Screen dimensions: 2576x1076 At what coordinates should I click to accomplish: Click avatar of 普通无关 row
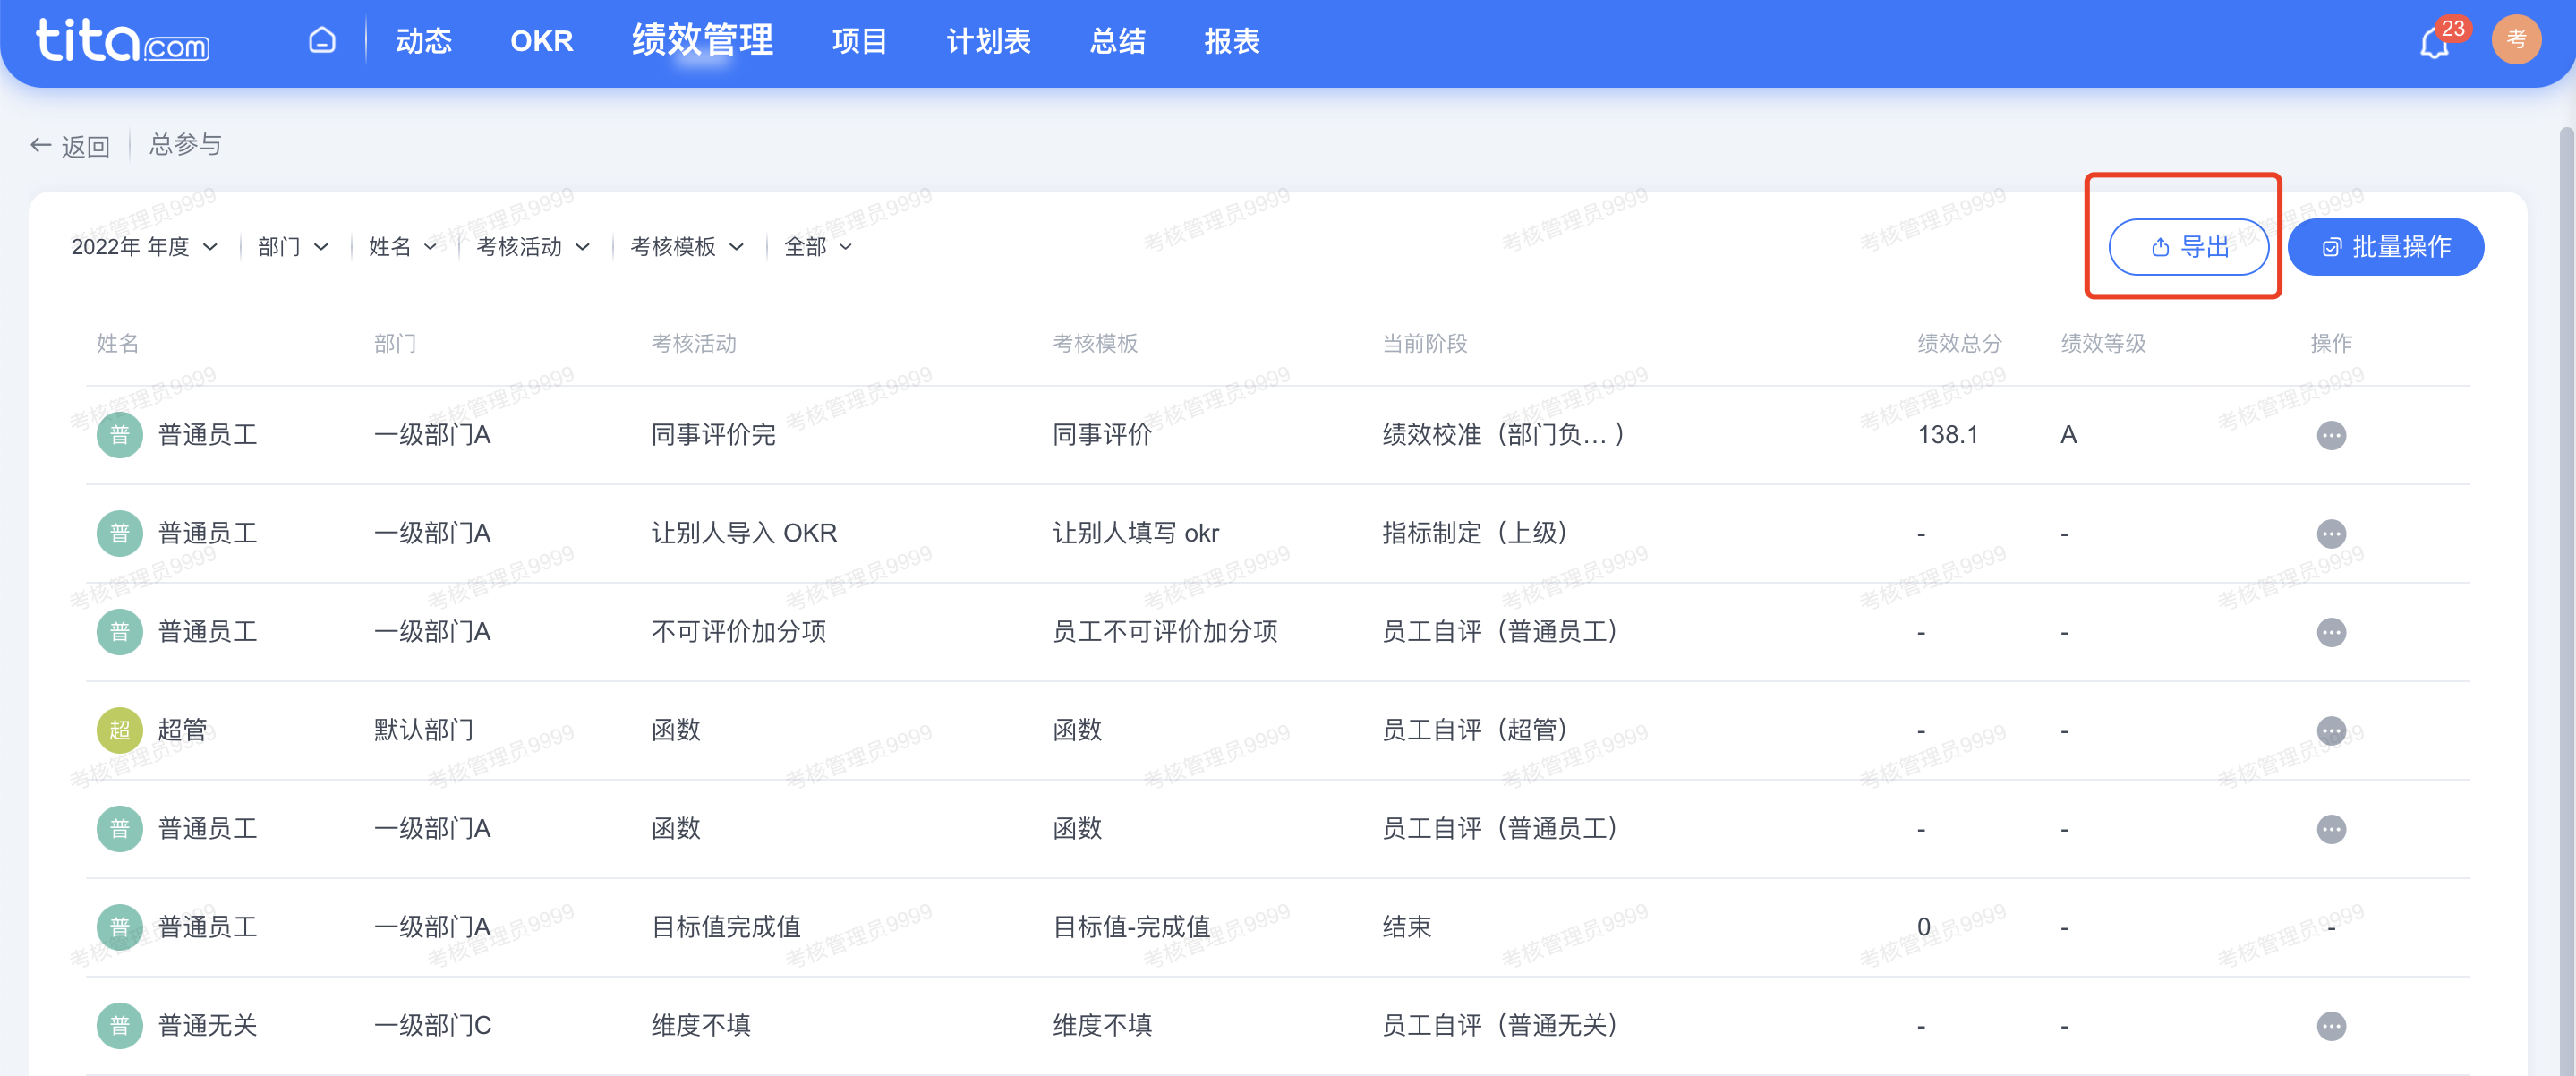120,1025
